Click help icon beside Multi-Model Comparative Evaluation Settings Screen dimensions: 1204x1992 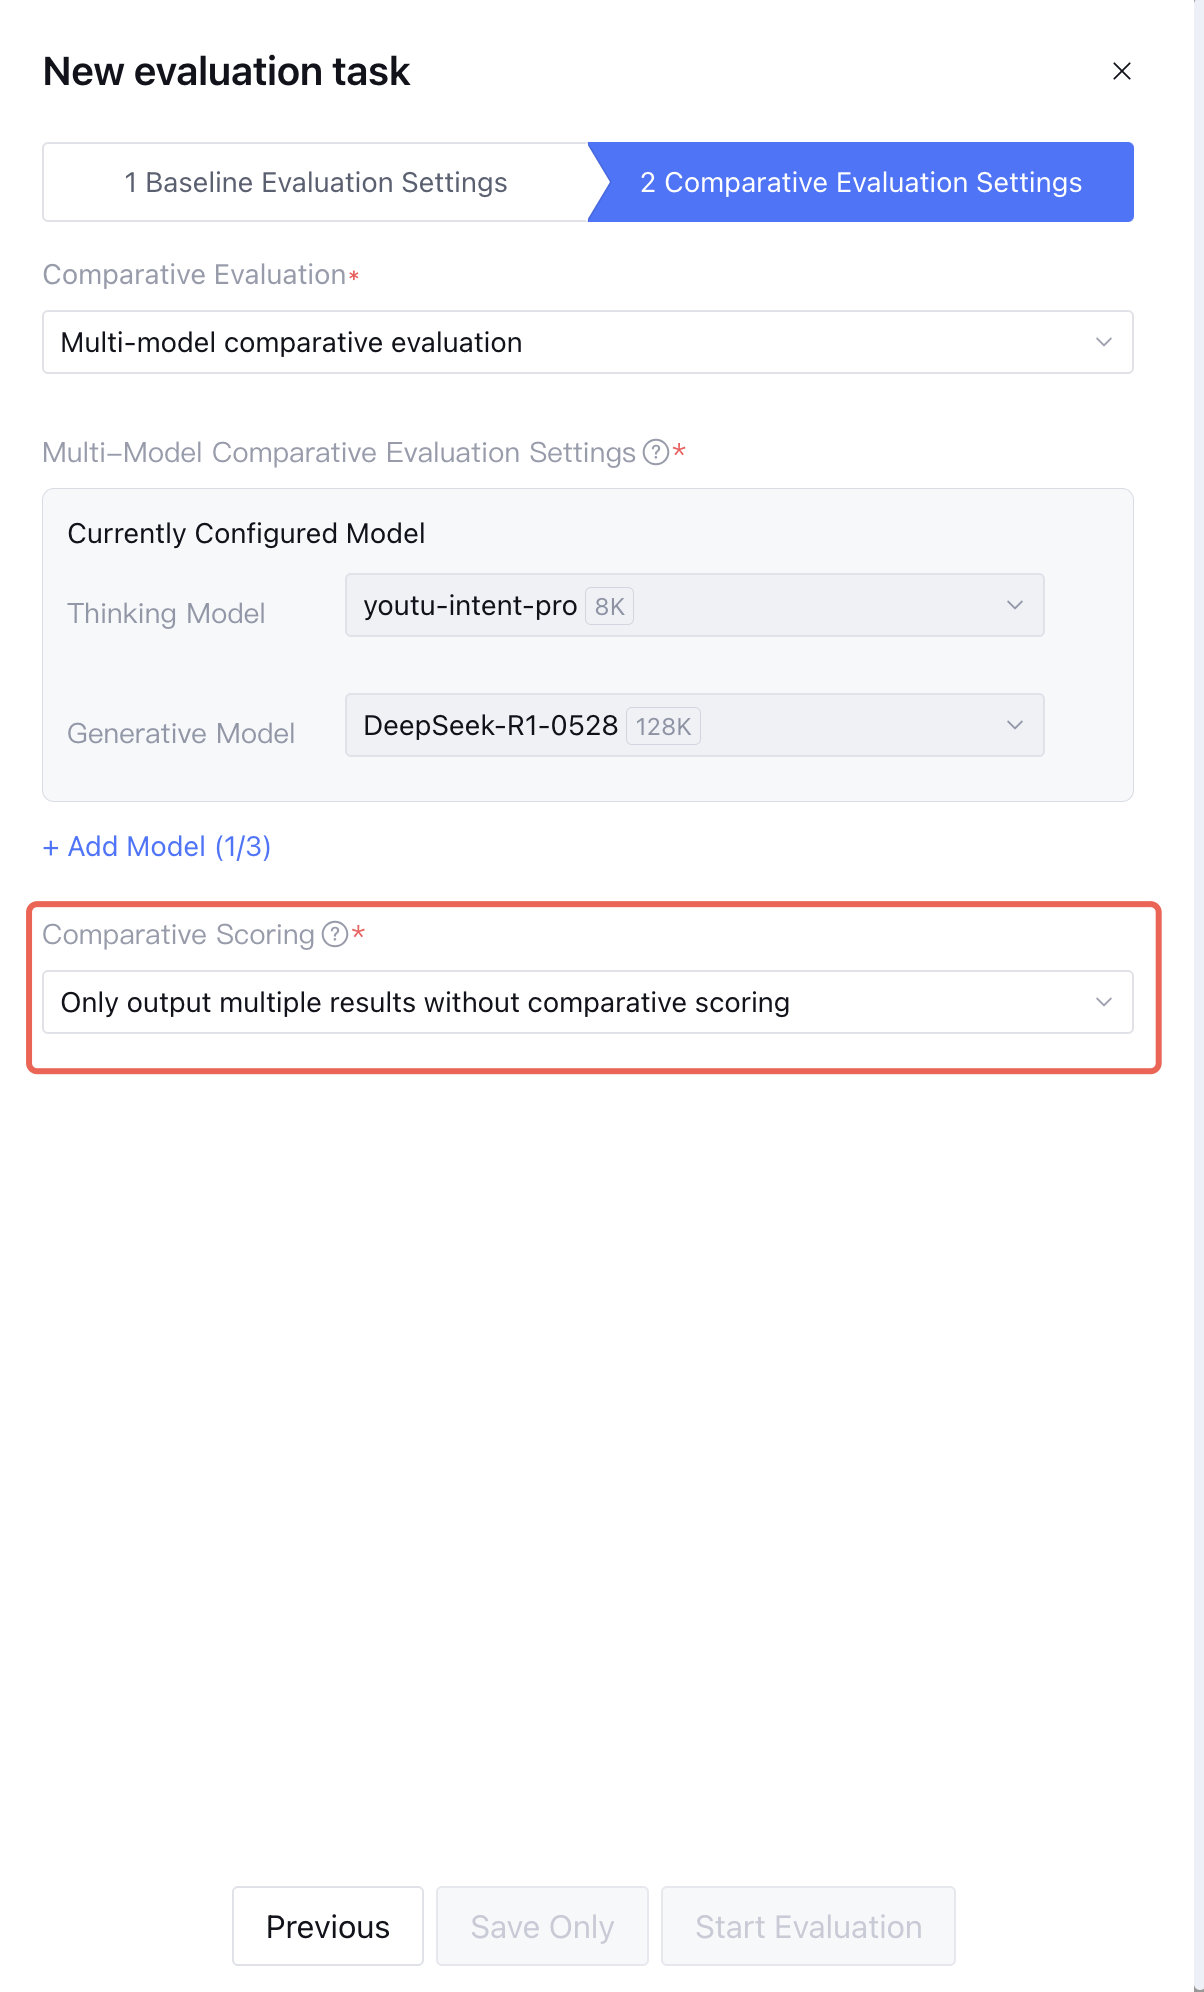655,453
